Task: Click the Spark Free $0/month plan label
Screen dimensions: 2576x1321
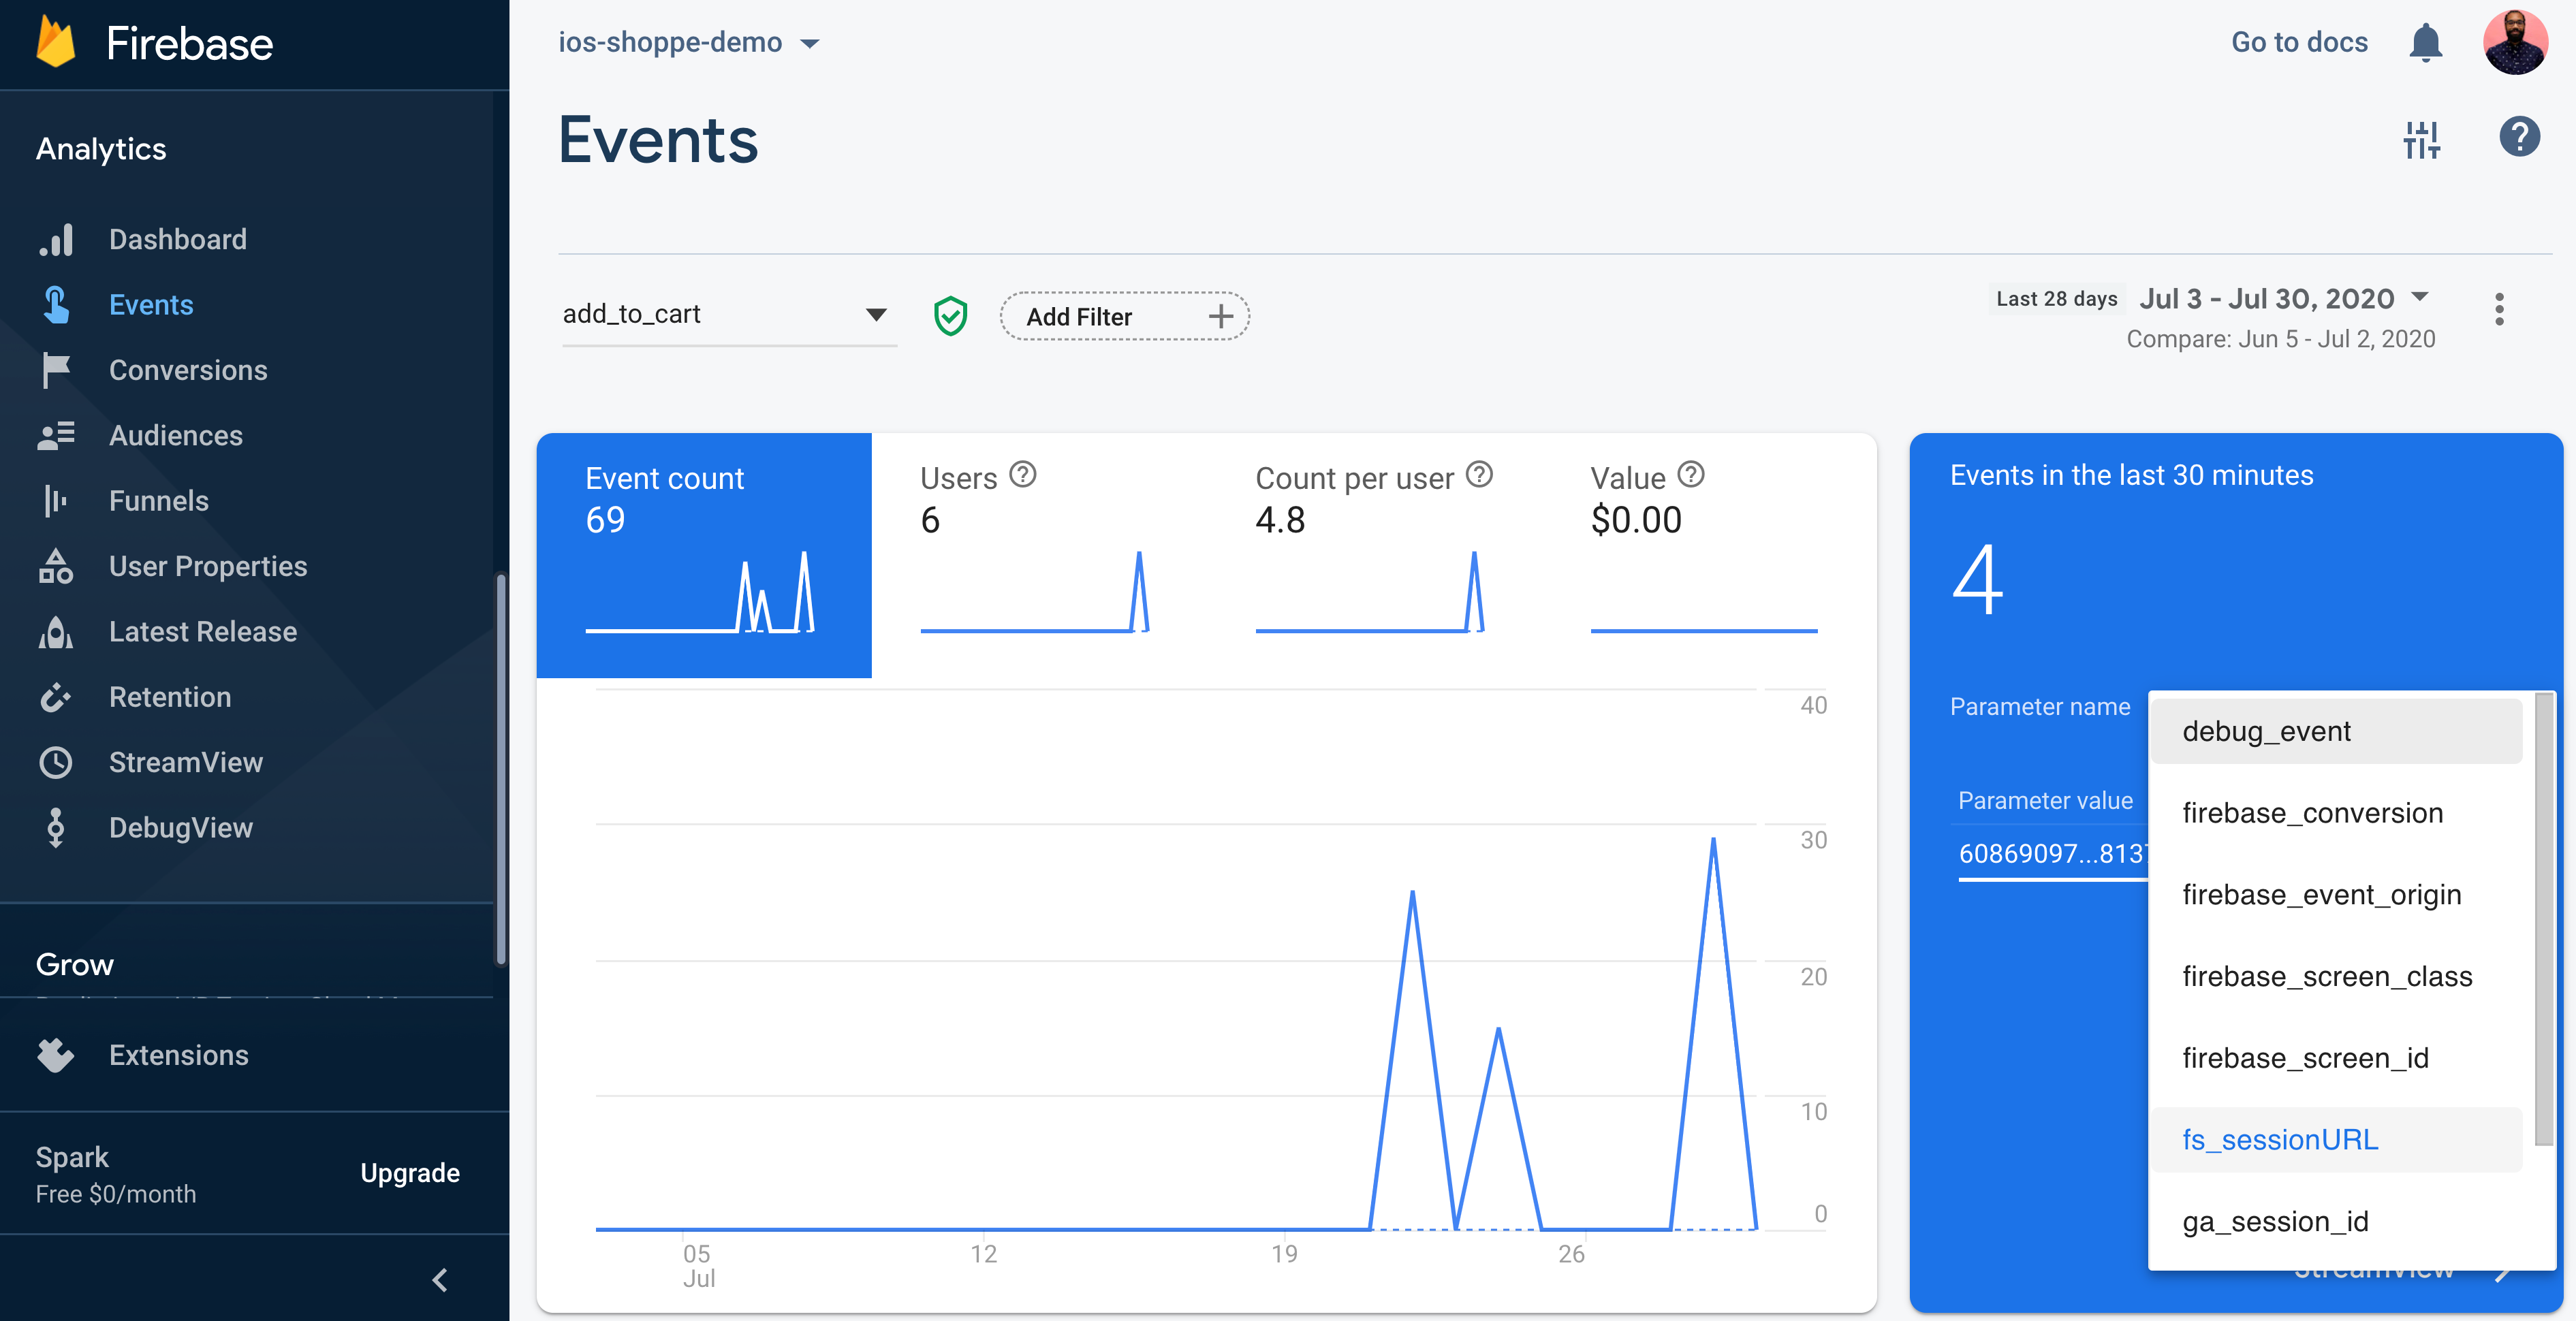Action: coord(116,1175)
